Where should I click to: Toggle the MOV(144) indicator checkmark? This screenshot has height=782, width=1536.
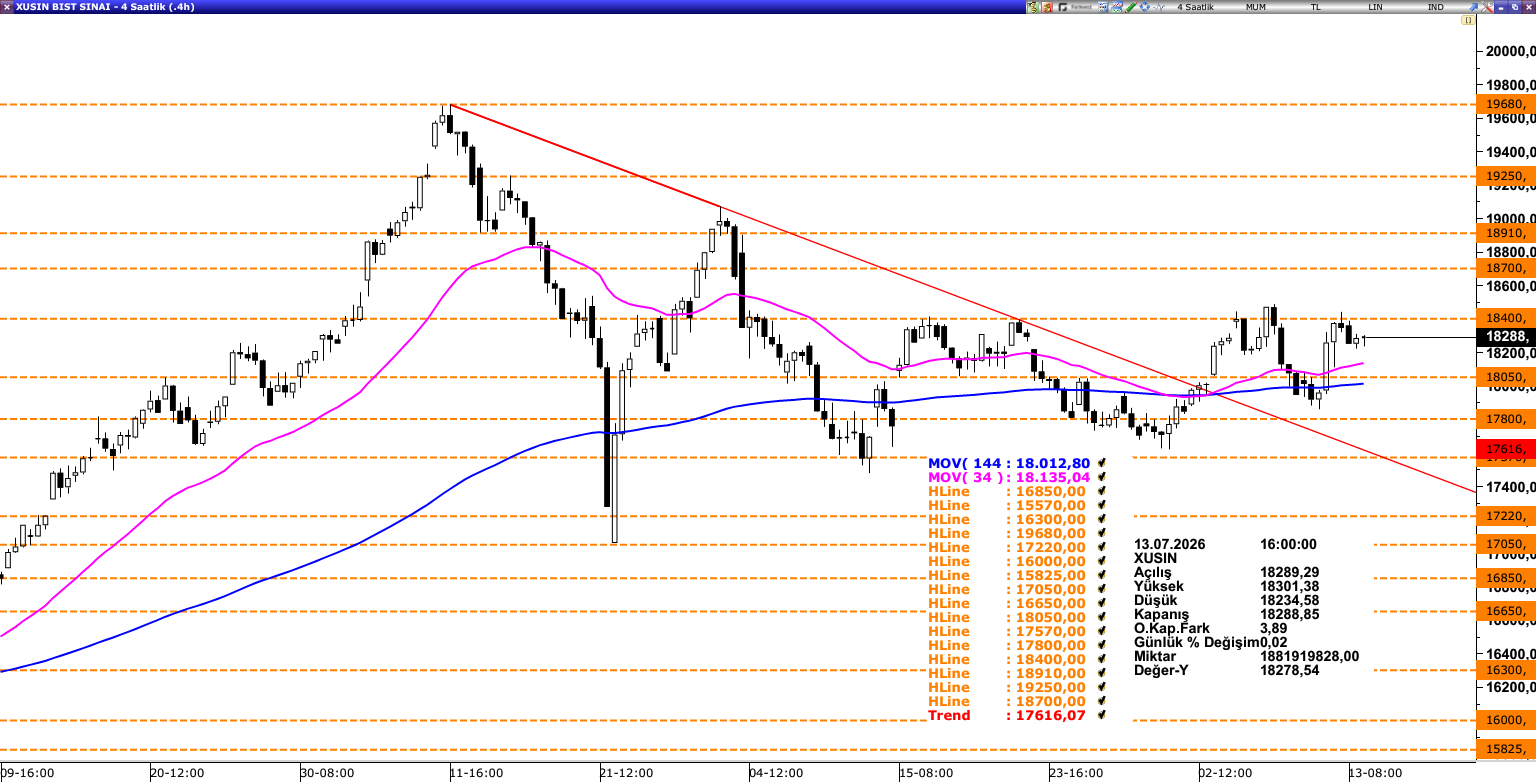(1101, 463)
